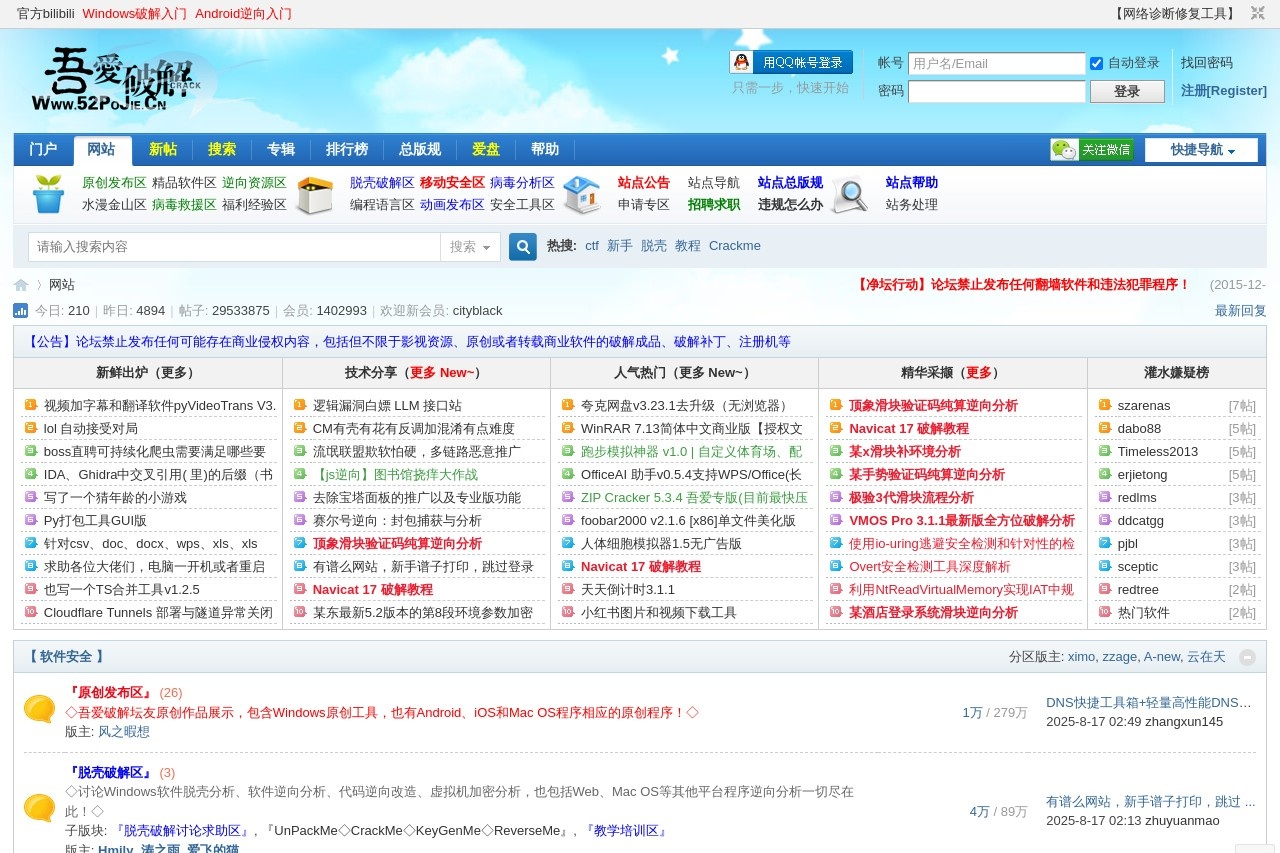Click the hot search term Crackme

coord(735,245)
